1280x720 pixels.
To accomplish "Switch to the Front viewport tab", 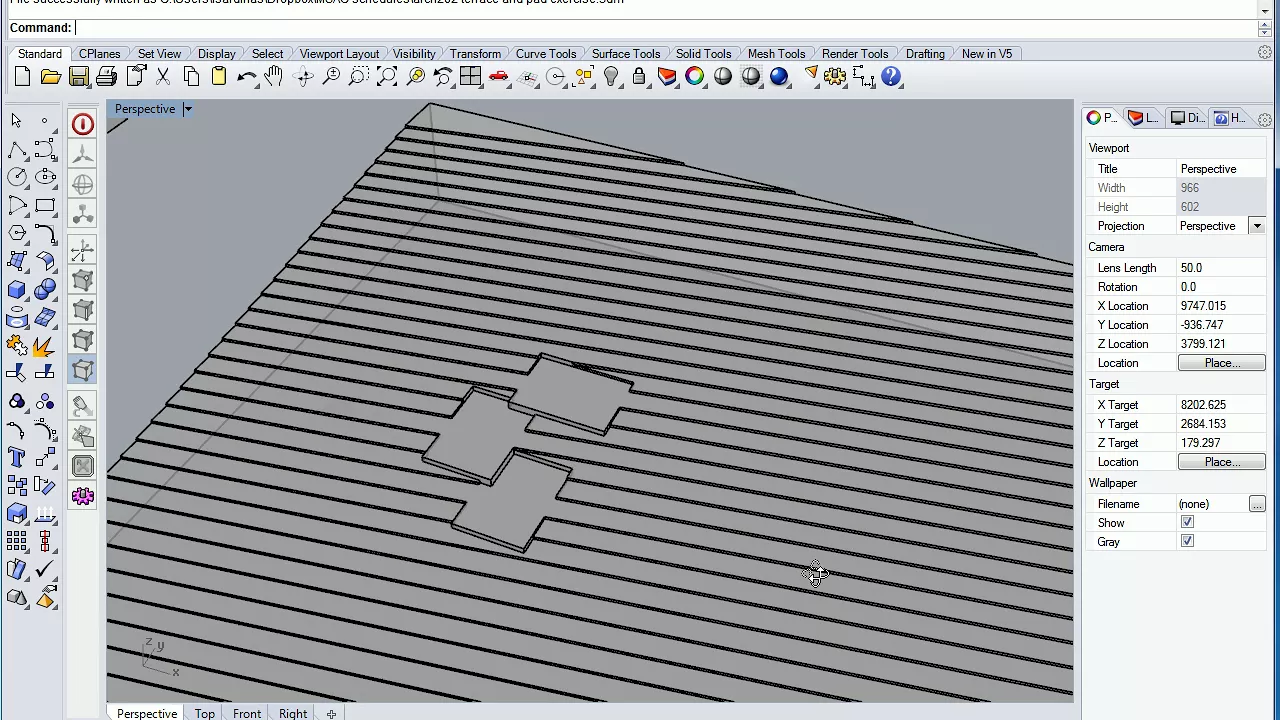I will (247, 713).
